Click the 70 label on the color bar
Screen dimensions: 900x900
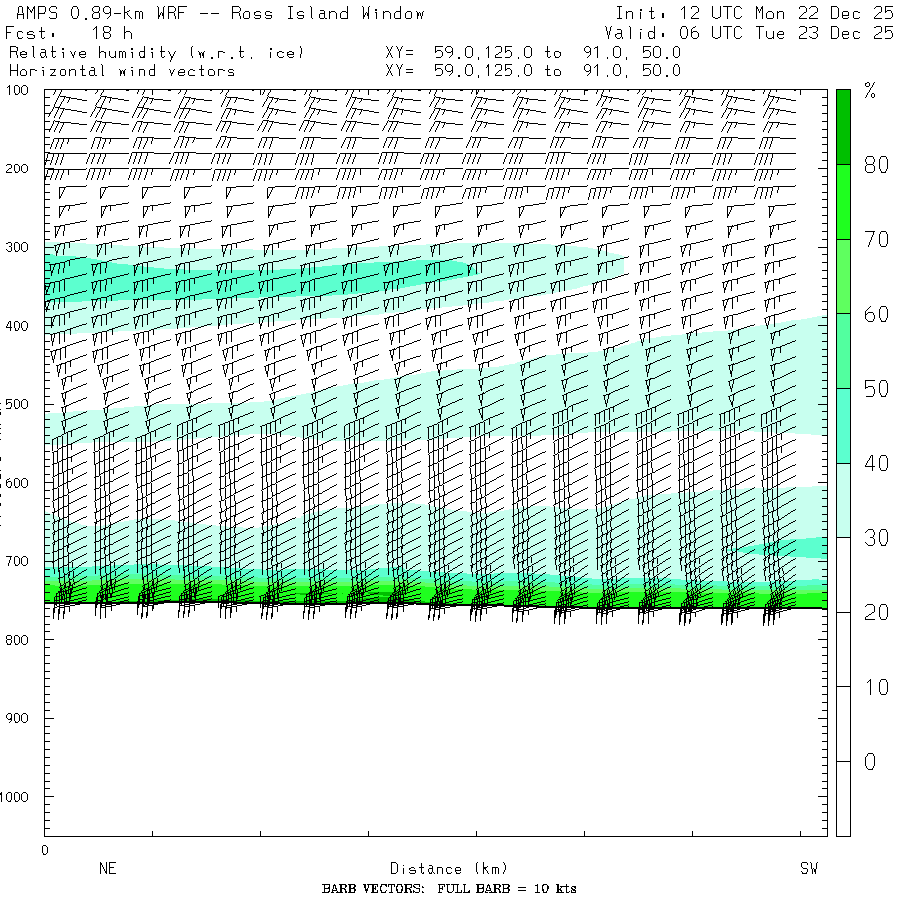876,240
